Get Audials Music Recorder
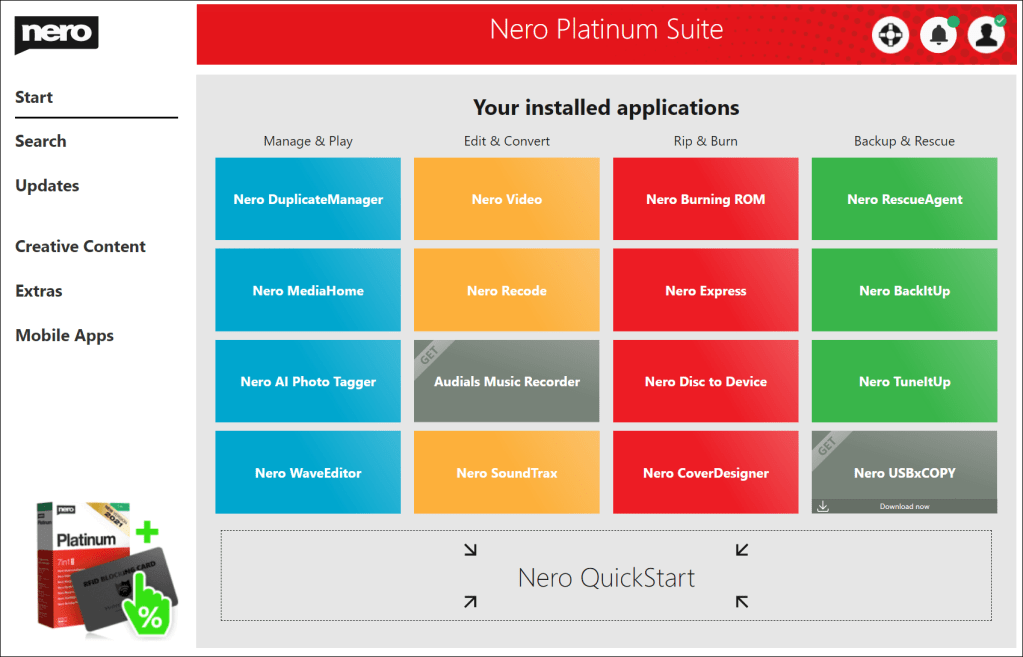Image resolution: width=1023 pixels, height=657 pixels. pos(506,381)
